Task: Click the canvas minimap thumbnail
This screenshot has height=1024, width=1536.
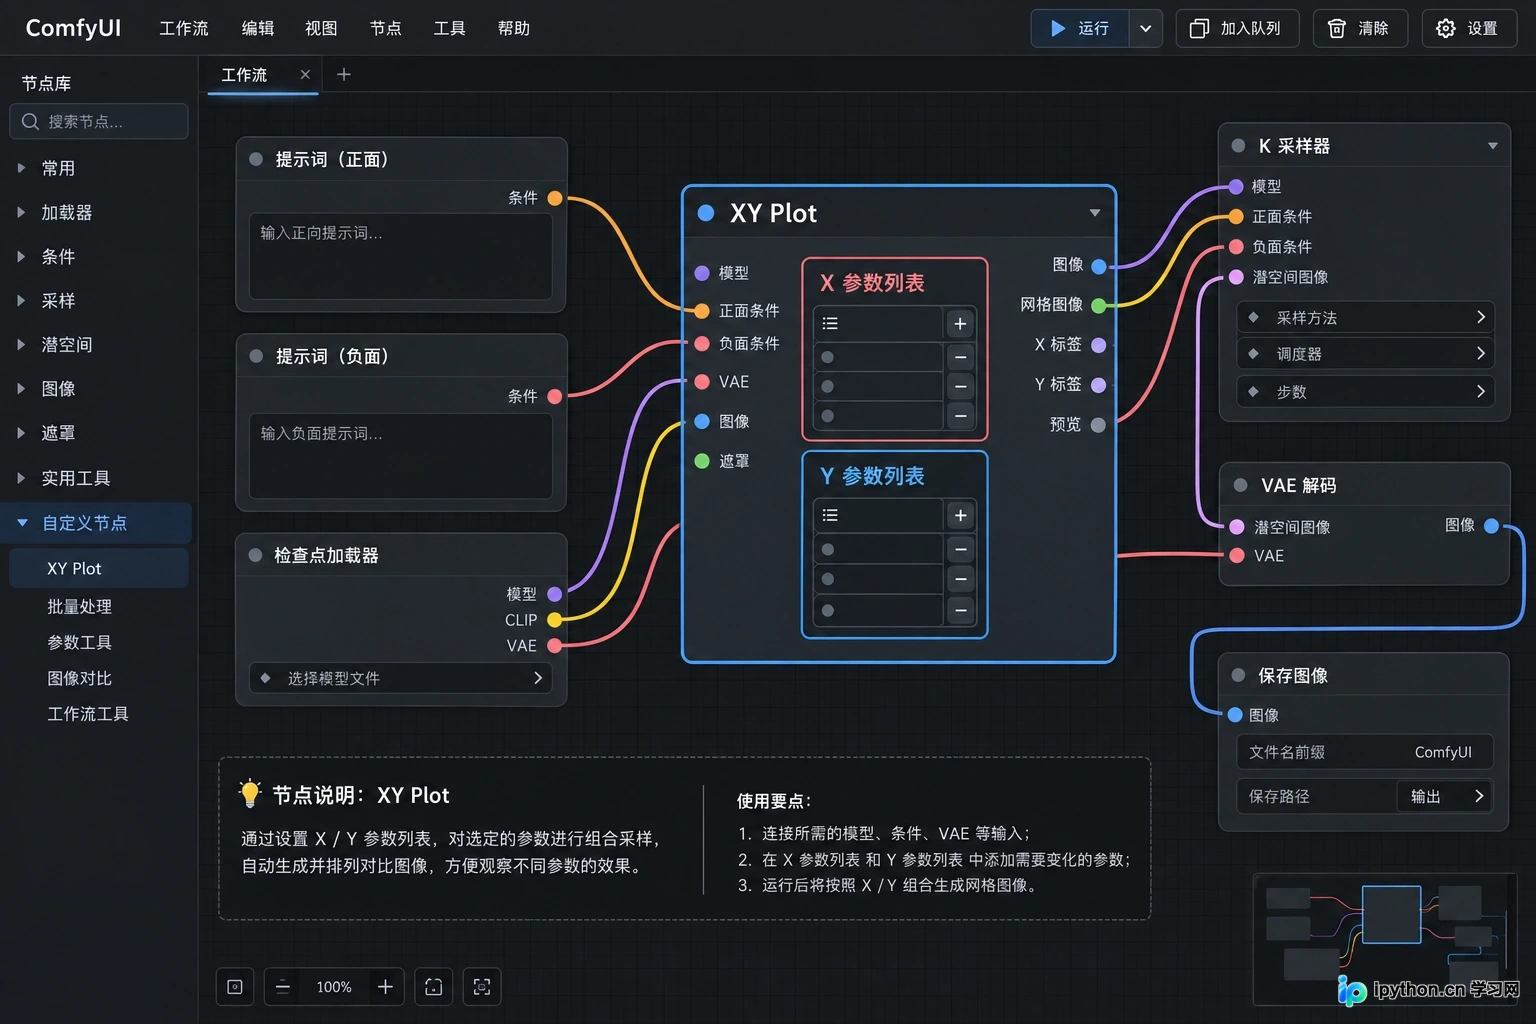Action: 1385,938
